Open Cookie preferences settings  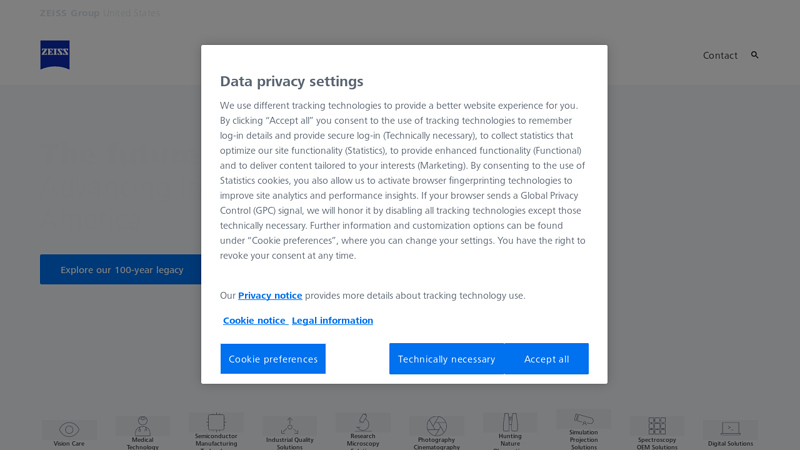[x=273, y=359]
